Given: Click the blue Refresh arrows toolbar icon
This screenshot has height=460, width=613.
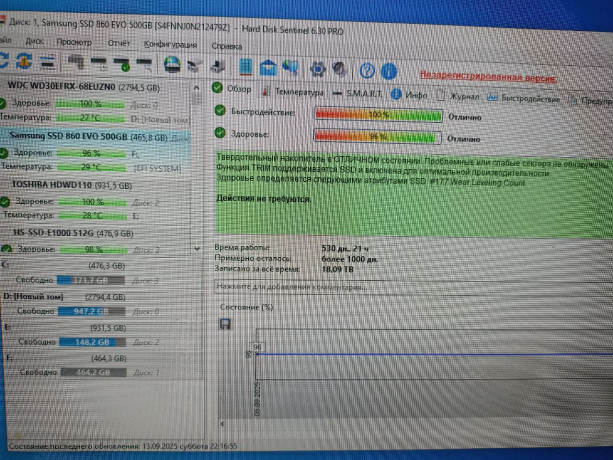Looking at the screenshot, I should coord(3,60).
